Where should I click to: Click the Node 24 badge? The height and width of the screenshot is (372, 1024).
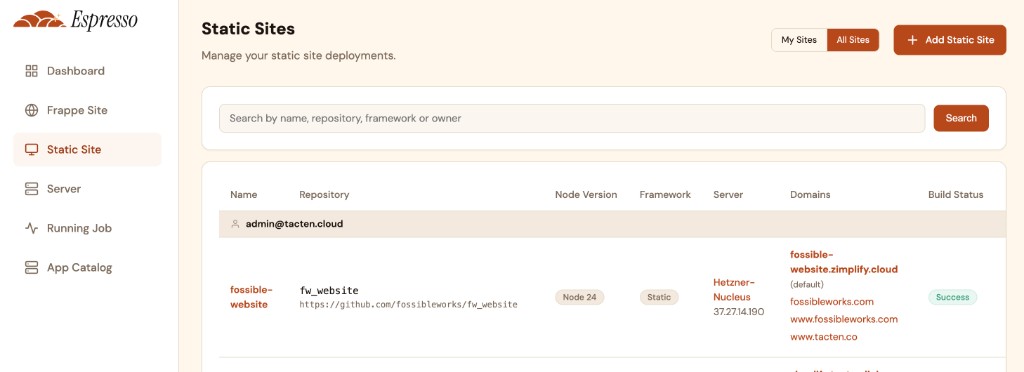point(580,297)
